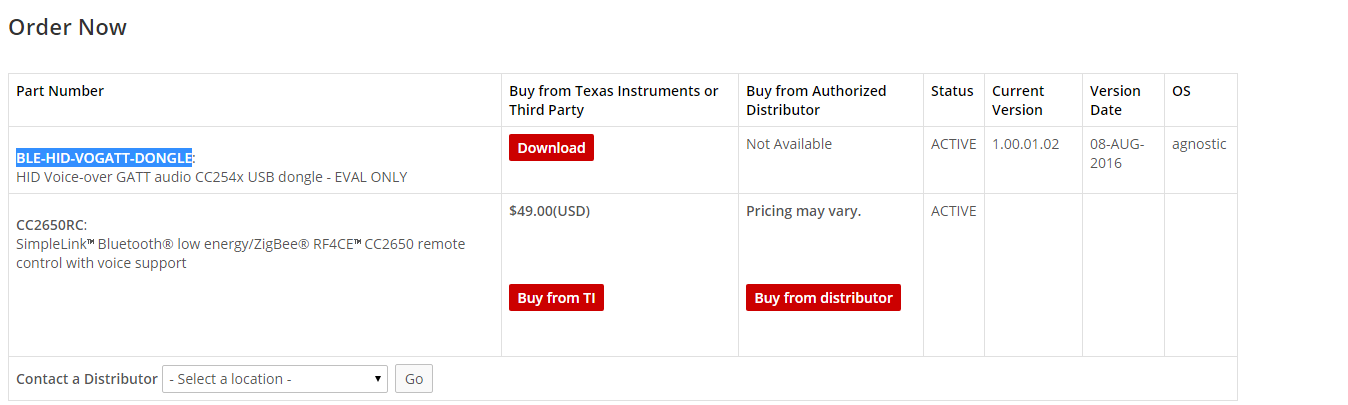The width and height of the screenshot is (1348, 405).
Task: Click the Buy from distributor button
Action: click(x=823, y=297)
